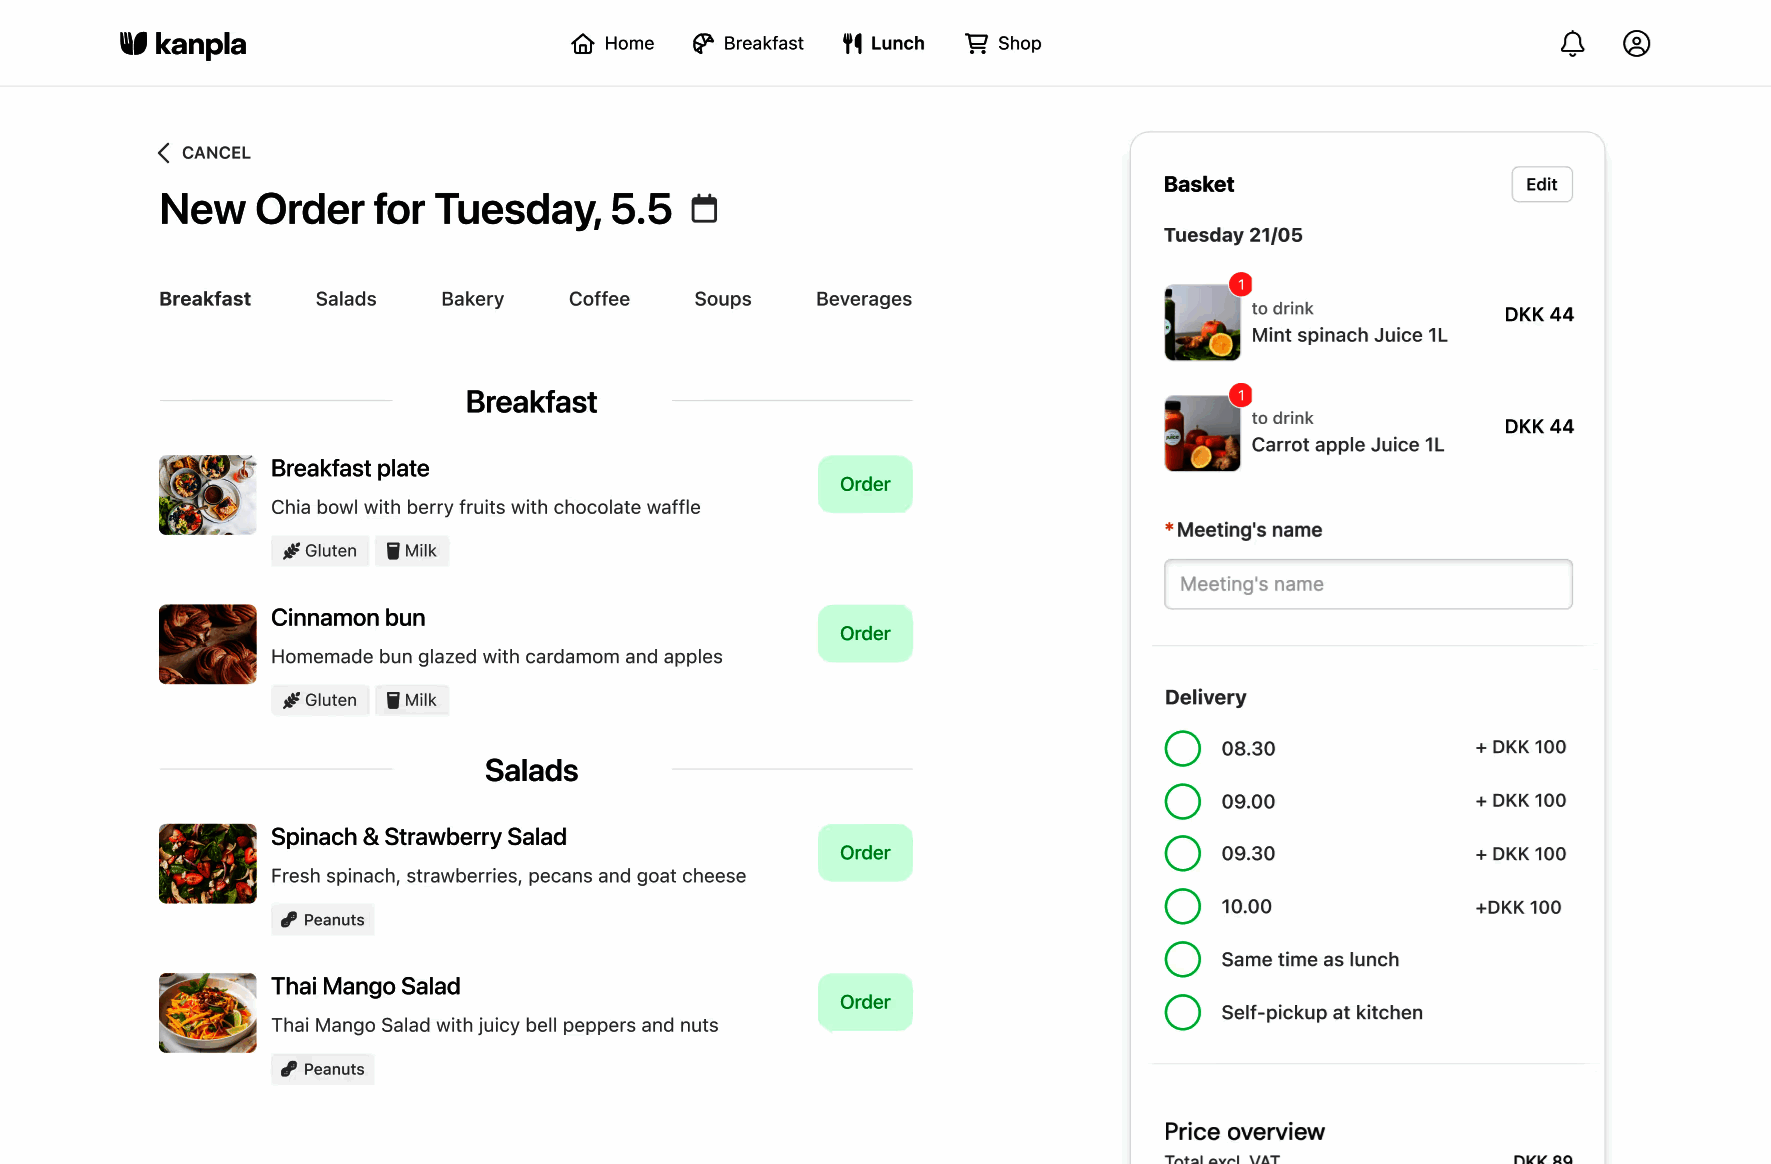Image resolution: width=1771 pixels, height=1164 pixels.
Task: Click the Home house icon
Action: pyautogui.click(x=583, y=44)
